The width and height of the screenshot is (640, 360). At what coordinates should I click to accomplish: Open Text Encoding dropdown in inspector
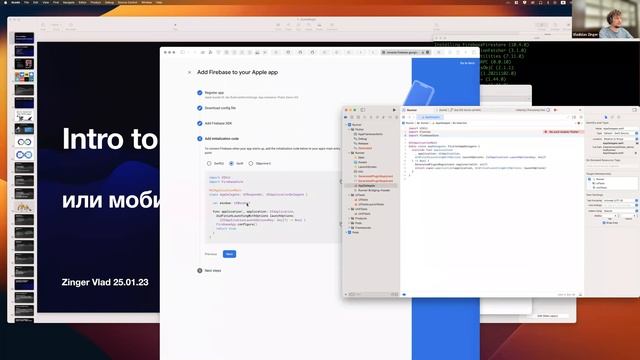coord(620,201)
